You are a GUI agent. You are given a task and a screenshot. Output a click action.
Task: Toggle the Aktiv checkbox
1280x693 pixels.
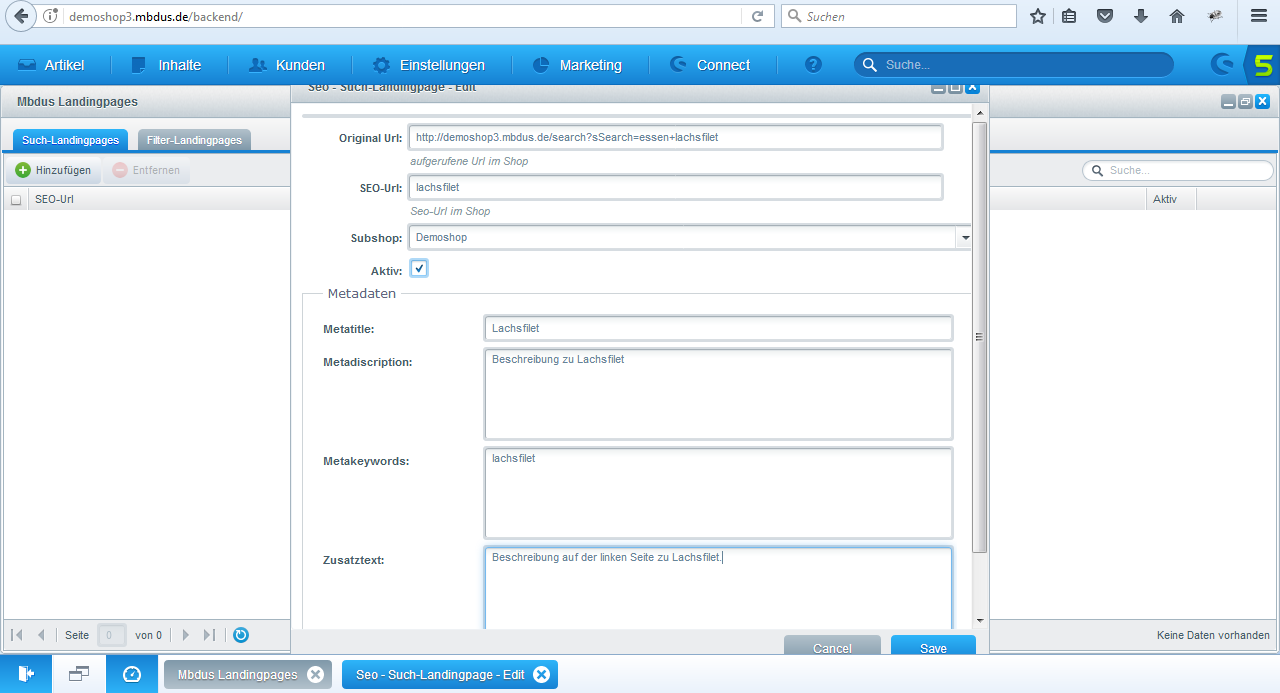click(419, 269)
